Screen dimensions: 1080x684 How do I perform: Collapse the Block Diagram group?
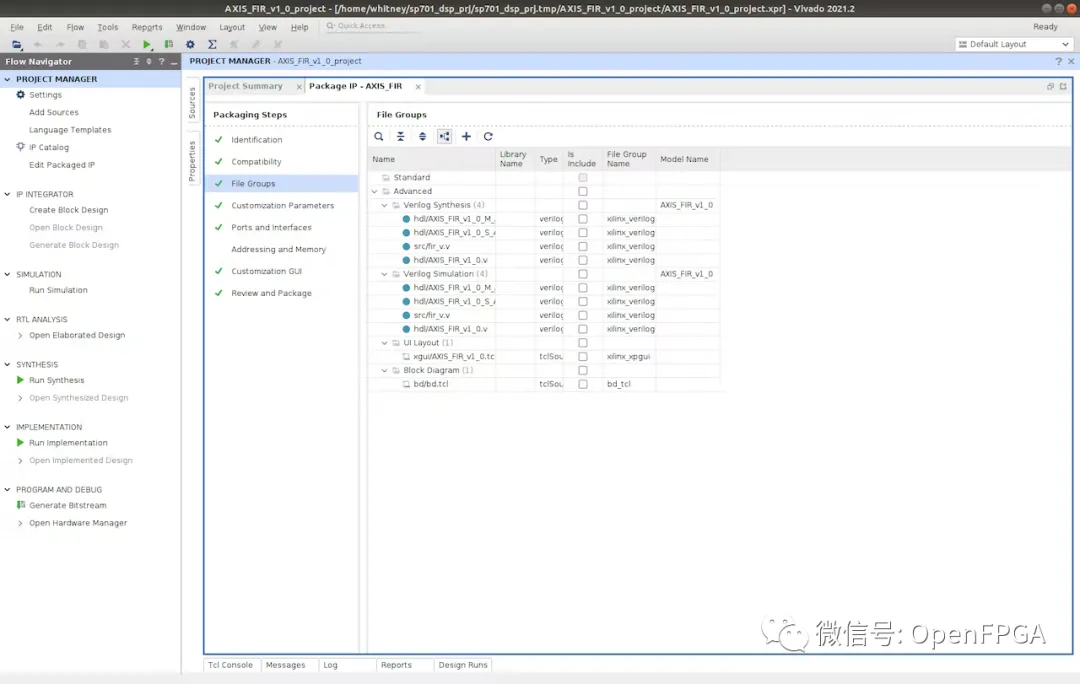(x=384, y=371)
